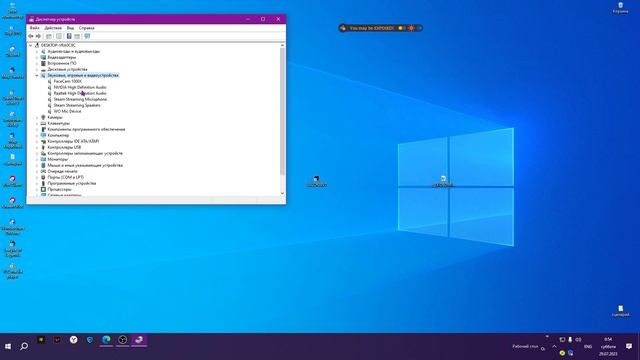The width and height of the screenshot is (640, 360).
Task: Expand Мыши и иные указывающие устройства
Action: click(37, 165)
